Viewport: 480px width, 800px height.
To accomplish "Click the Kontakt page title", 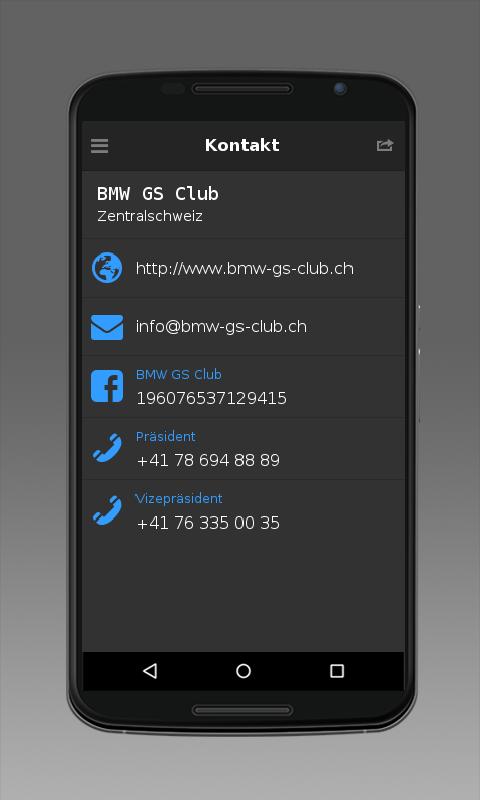I will pyautogui.click(x=242, y=145).
